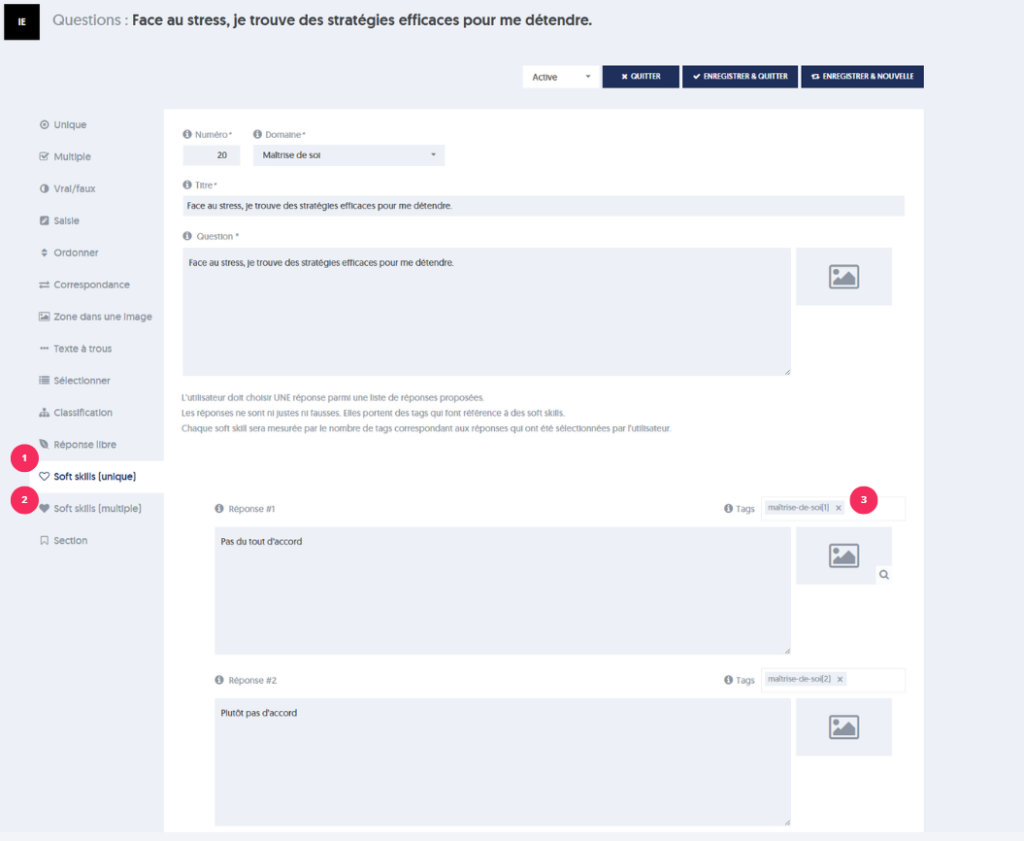Image resolution: width=1024 pixels, height=841 pixels.
Task: Click the magnifier icon next to Réponse #1 image
Action: tap(884, 575)
